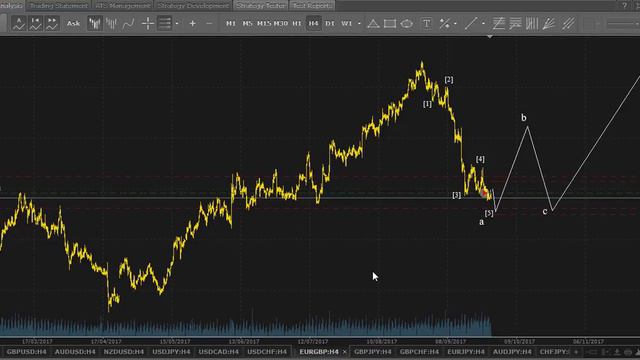The height and width of the screenshot is (360, 640).
Task: Switch to USDCAD:H4 chart tab
Action: click(218, 351)
